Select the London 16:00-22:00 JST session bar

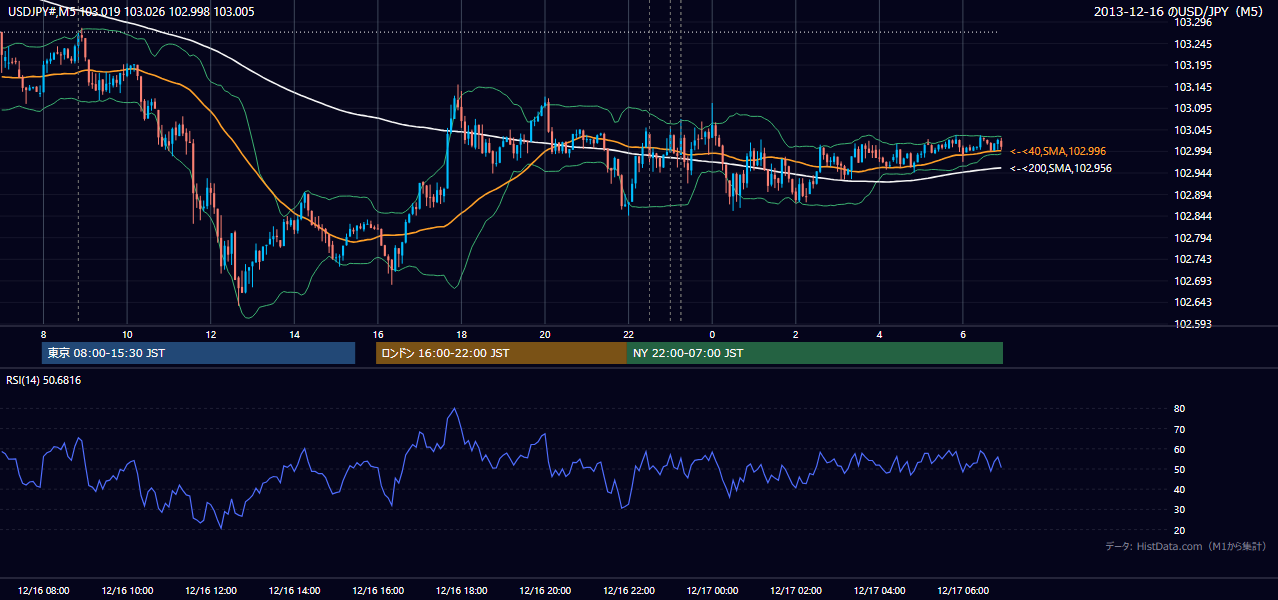(501, 353)
